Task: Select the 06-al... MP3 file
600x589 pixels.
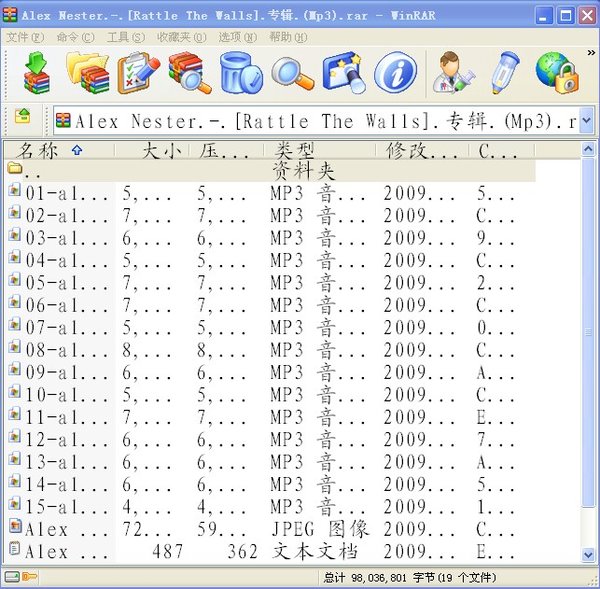Action: click(270, 305)
